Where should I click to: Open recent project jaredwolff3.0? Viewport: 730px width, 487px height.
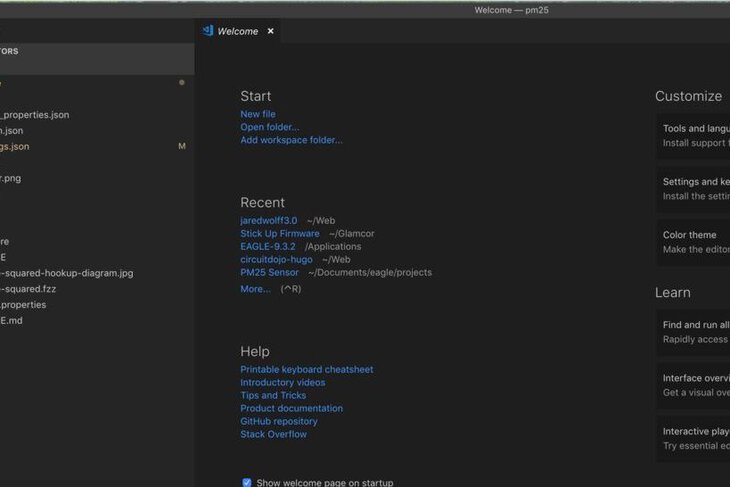(x=269, y=221)
